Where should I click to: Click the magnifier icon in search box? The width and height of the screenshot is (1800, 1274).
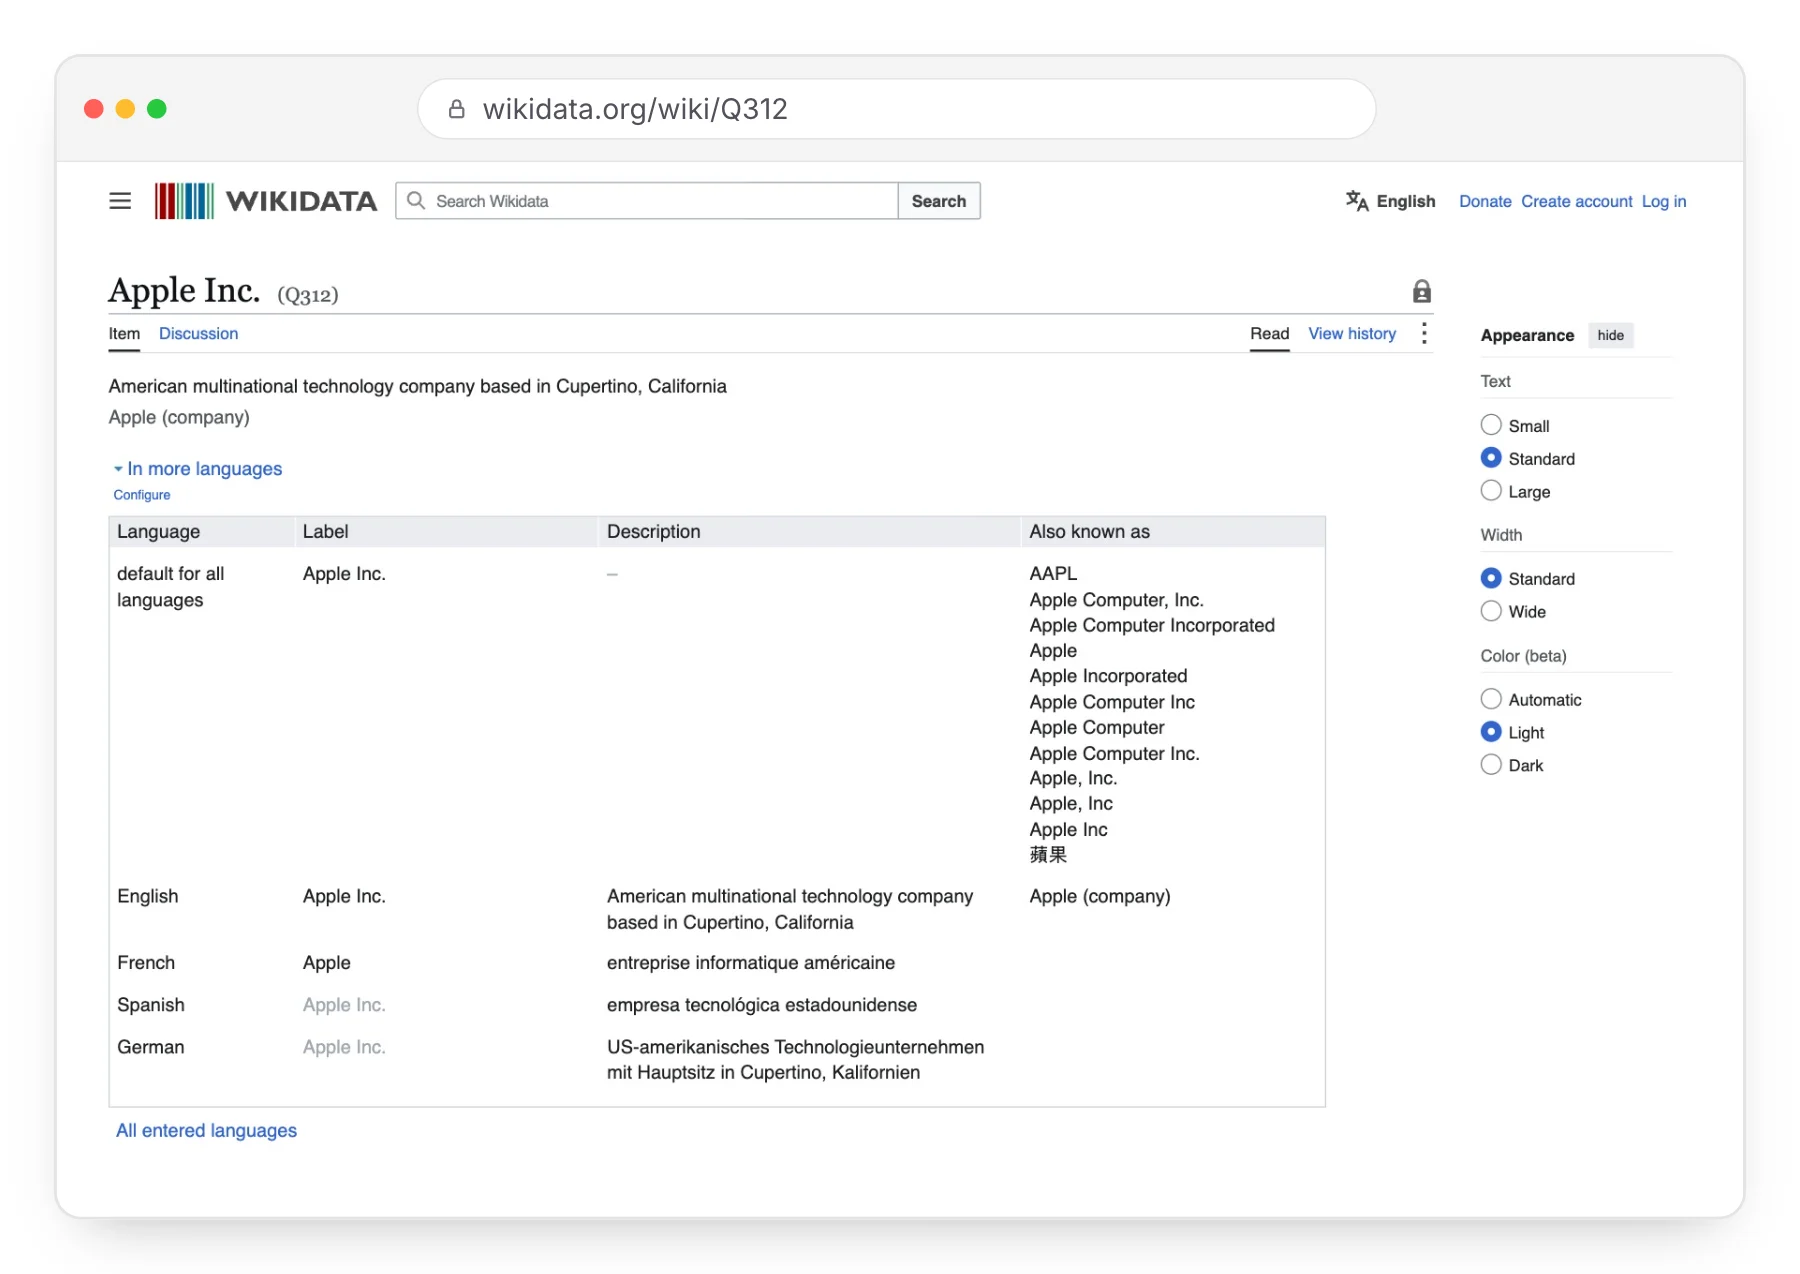[x=416, y=201]
